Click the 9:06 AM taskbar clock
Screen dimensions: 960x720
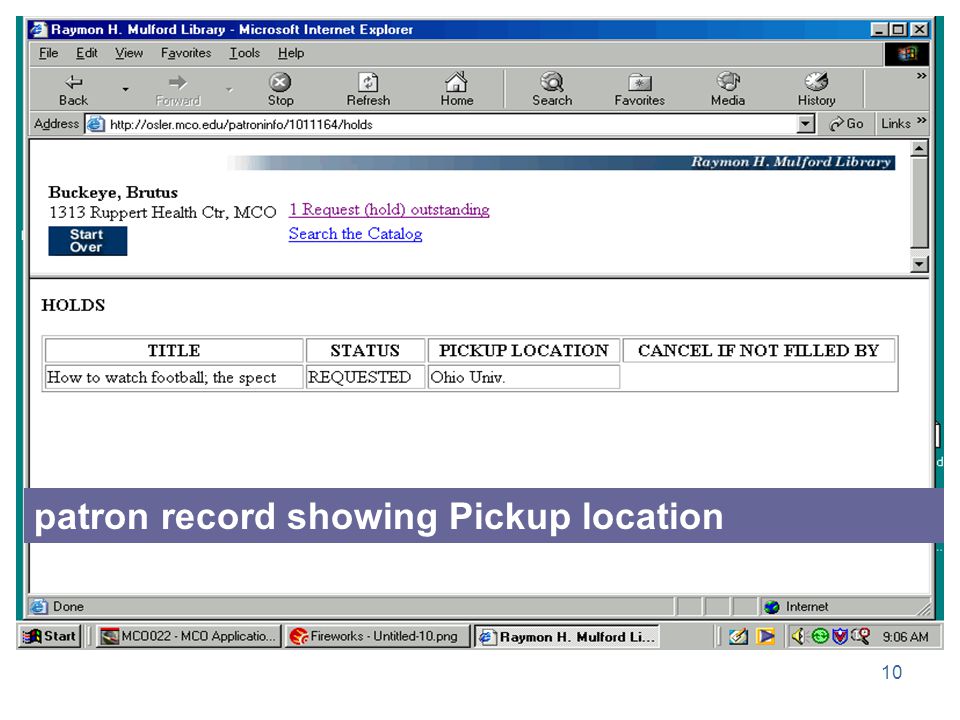[x=905, y=637]
